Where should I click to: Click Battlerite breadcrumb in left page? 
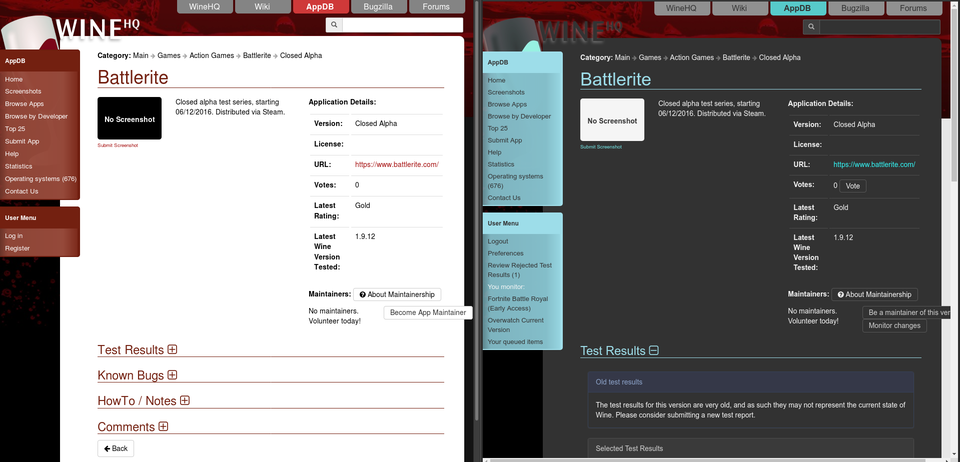coord(257,56)
